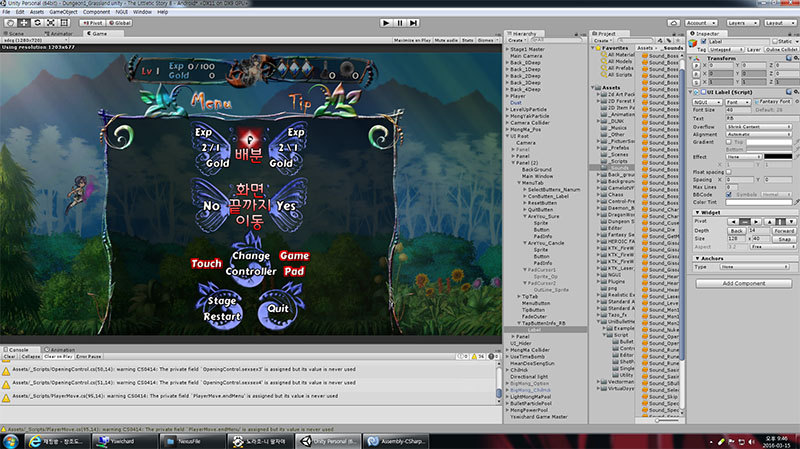Click the Pause button in the toolbar
800x449 pixels.
[x=399, y=21]
